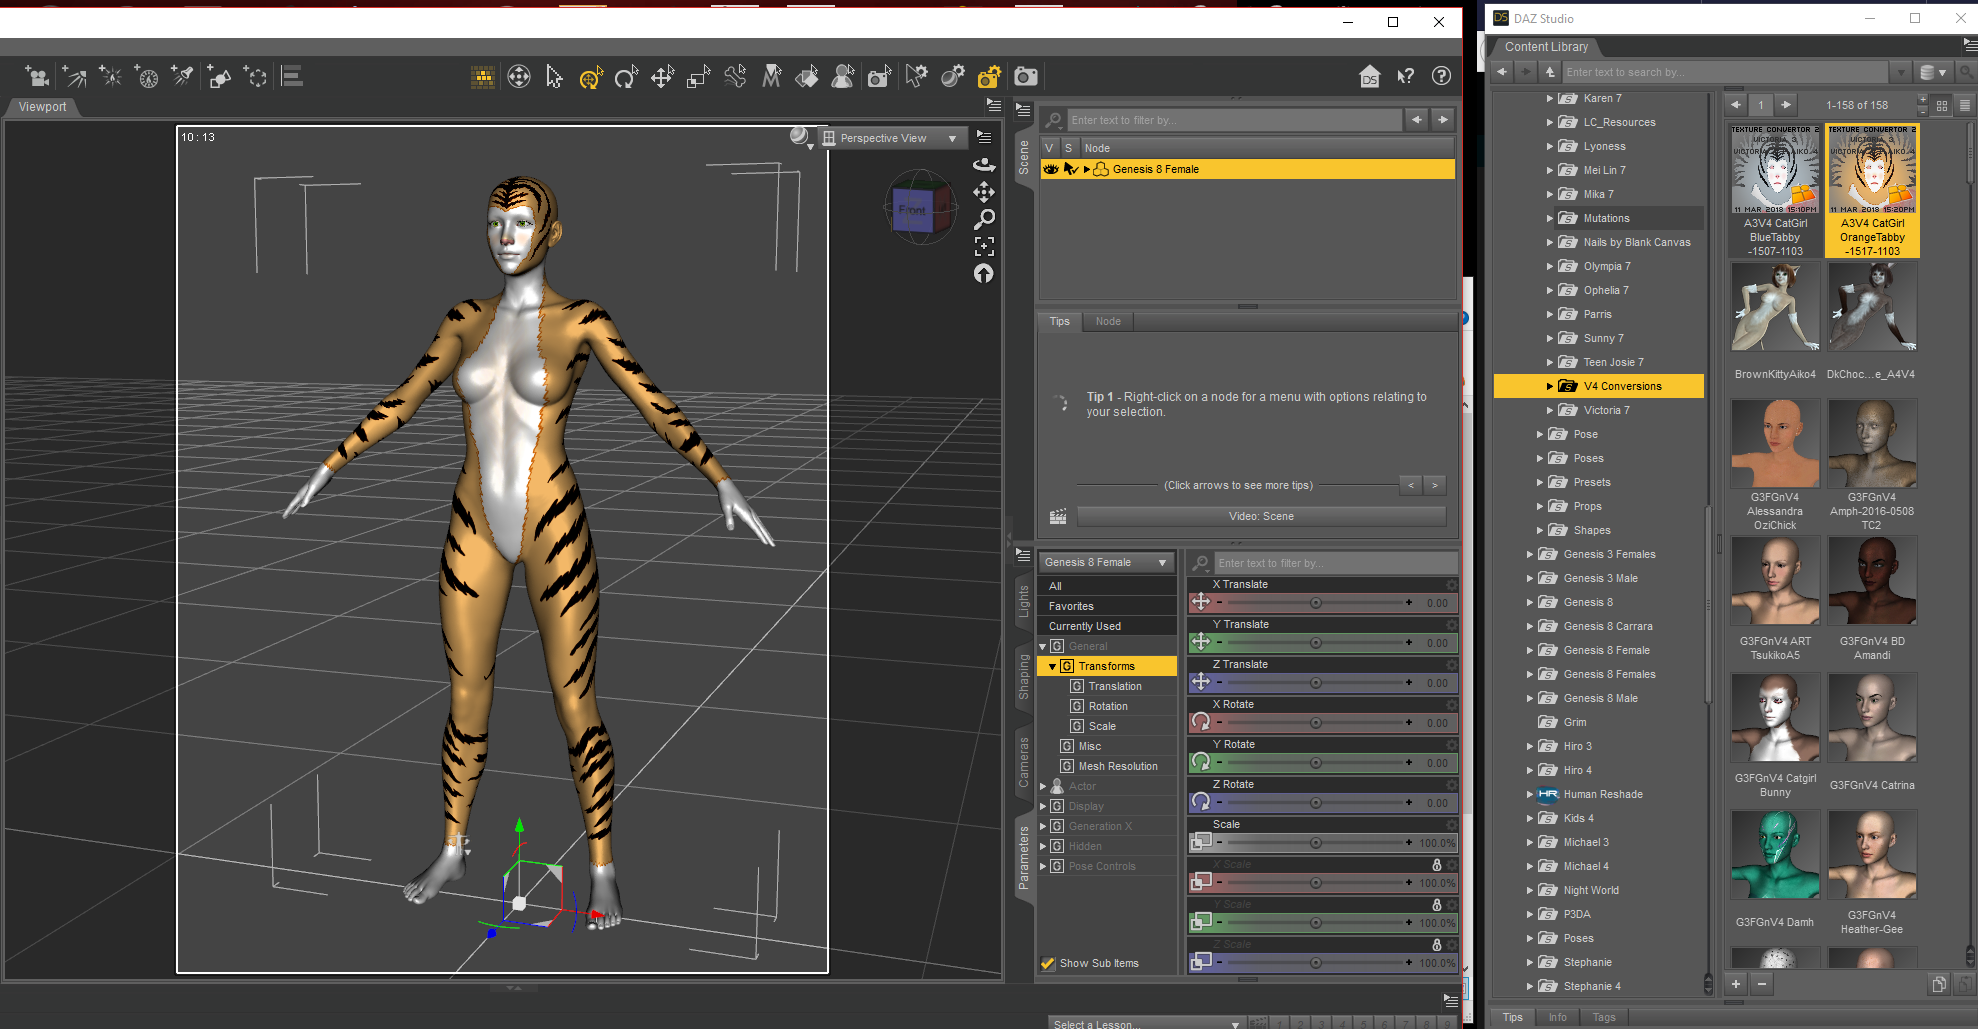Click the X Rotate slider track
The image size is (1978, 1029).
[x=1315, y=723]
